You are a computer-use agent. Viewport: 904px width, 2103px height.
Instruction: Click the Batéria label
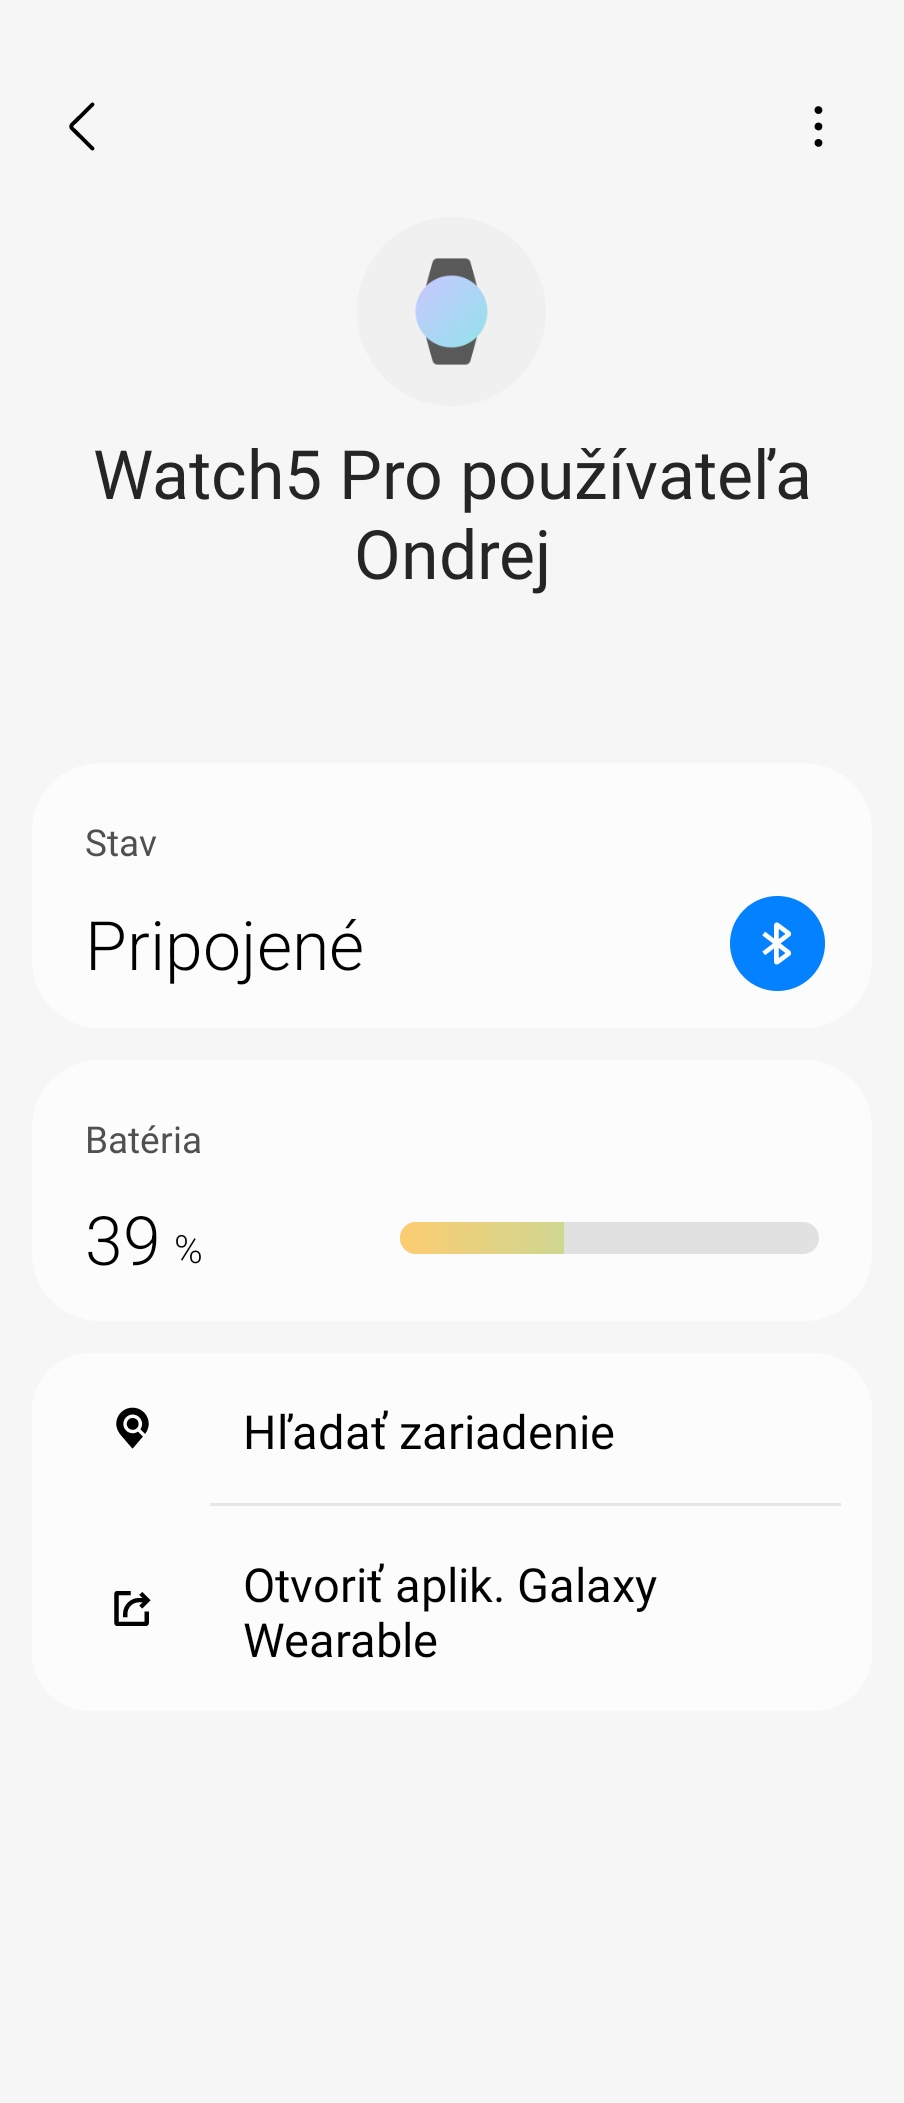point(143,1140)
